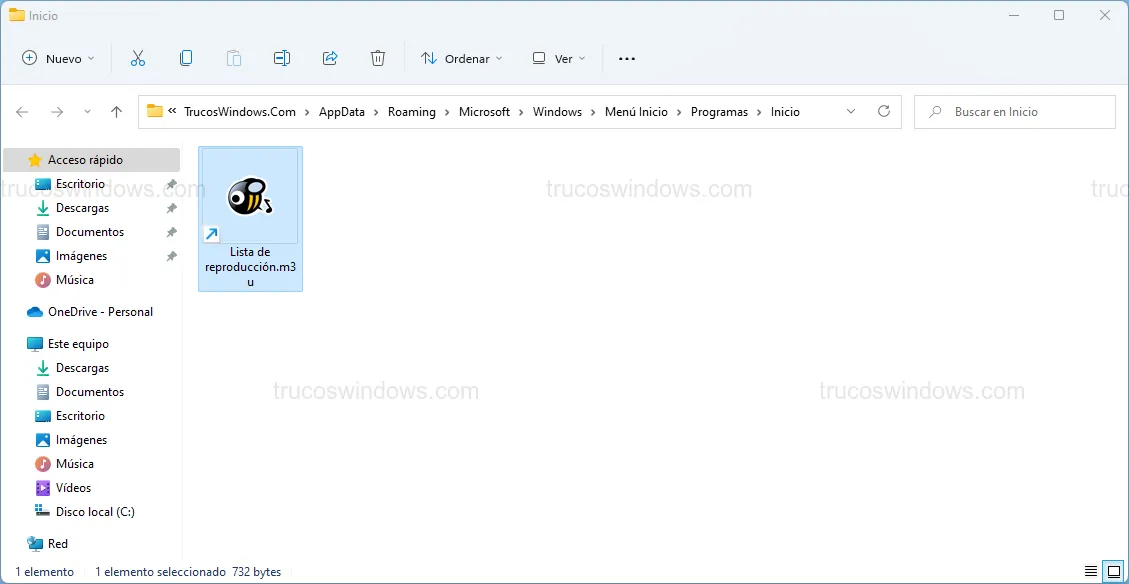1129x584 pixels.
Task: Click the Cut scissors icon
Action: 138,59
